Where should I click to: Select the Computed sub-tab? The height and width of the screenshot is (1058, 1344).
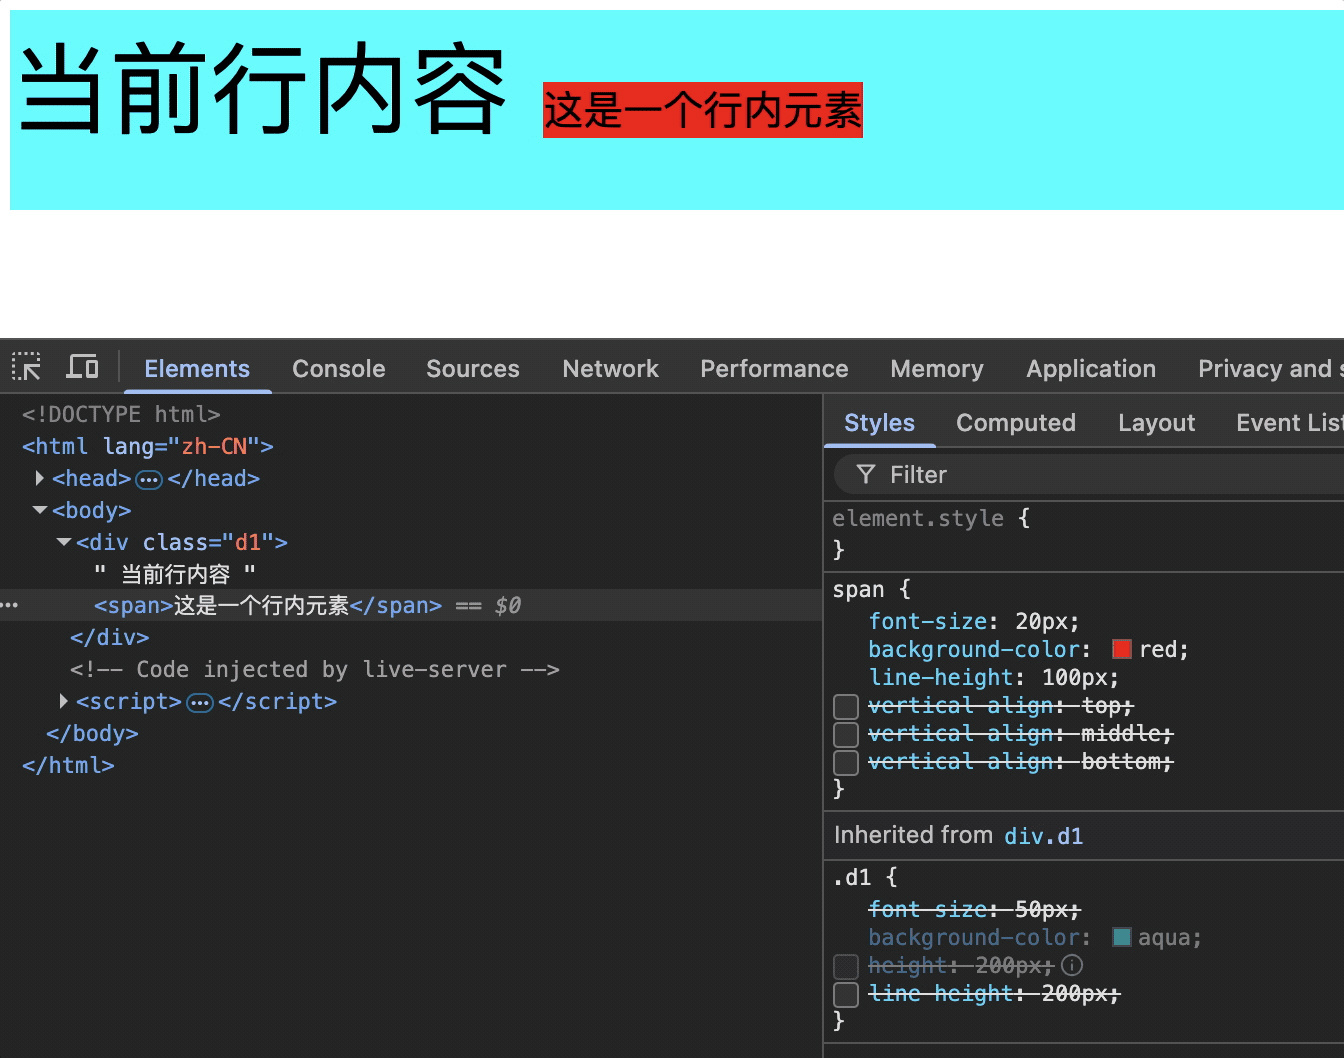point(1016,422)
